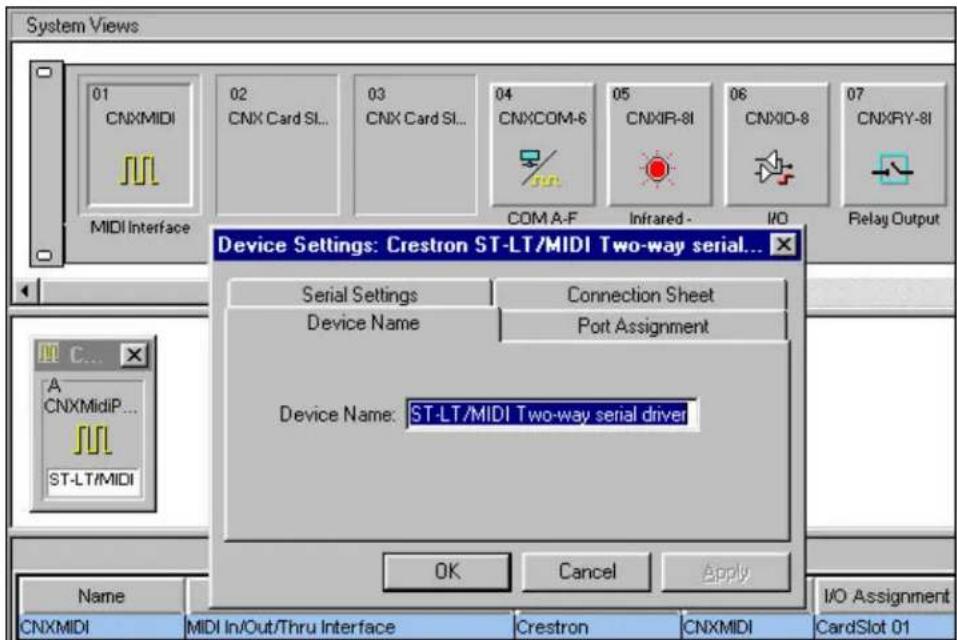Click the Name column header
Screen dimensions: 957x640
(101, 595)
